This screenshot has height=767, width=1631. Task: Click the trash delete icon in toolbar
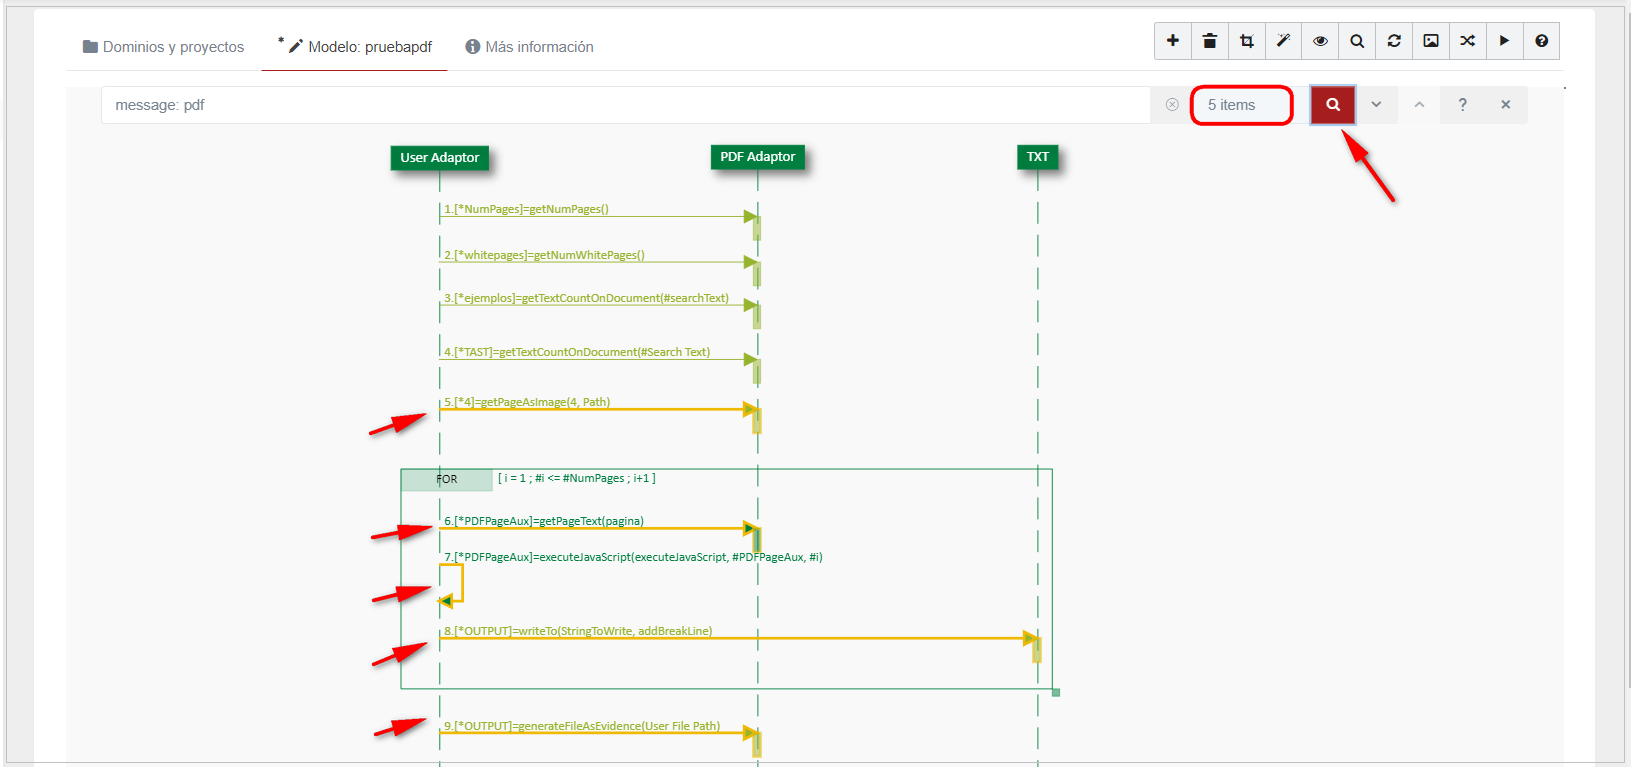pyautogui.click(x=1209, y=41)
